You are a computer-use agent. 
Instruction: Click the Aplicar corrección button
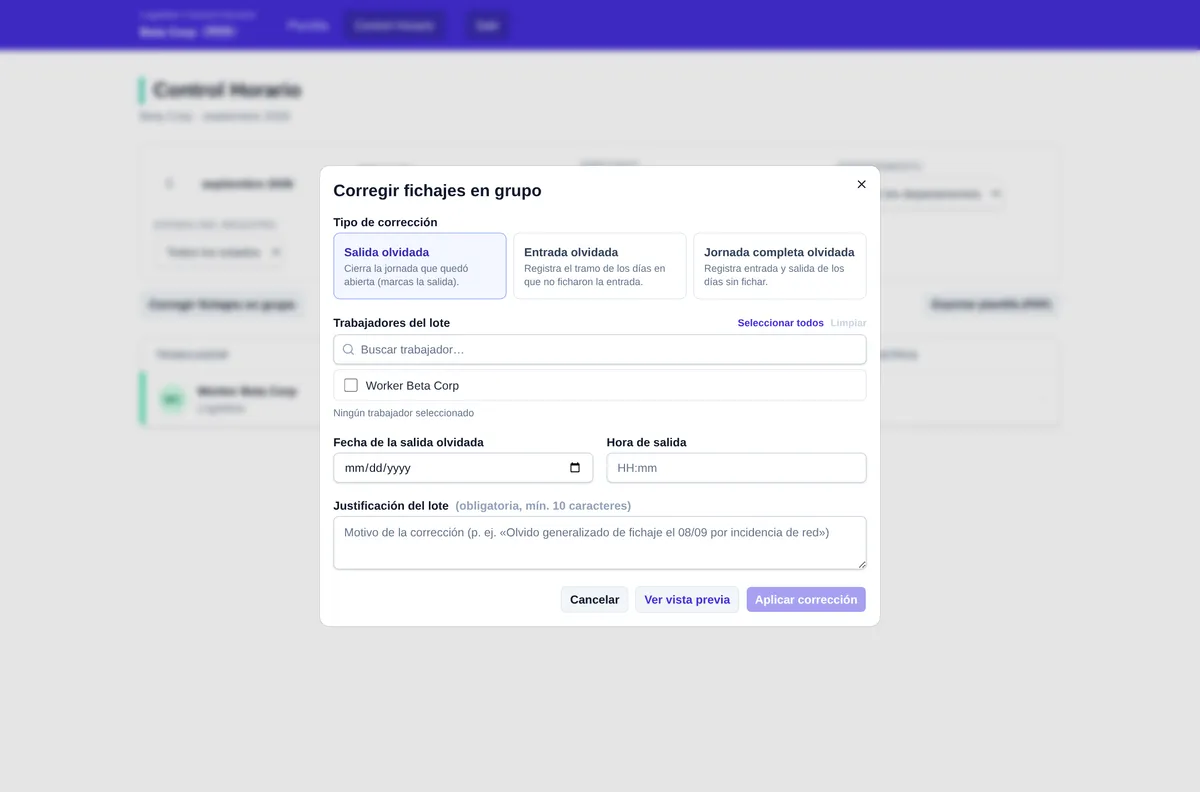click(806, 599)
